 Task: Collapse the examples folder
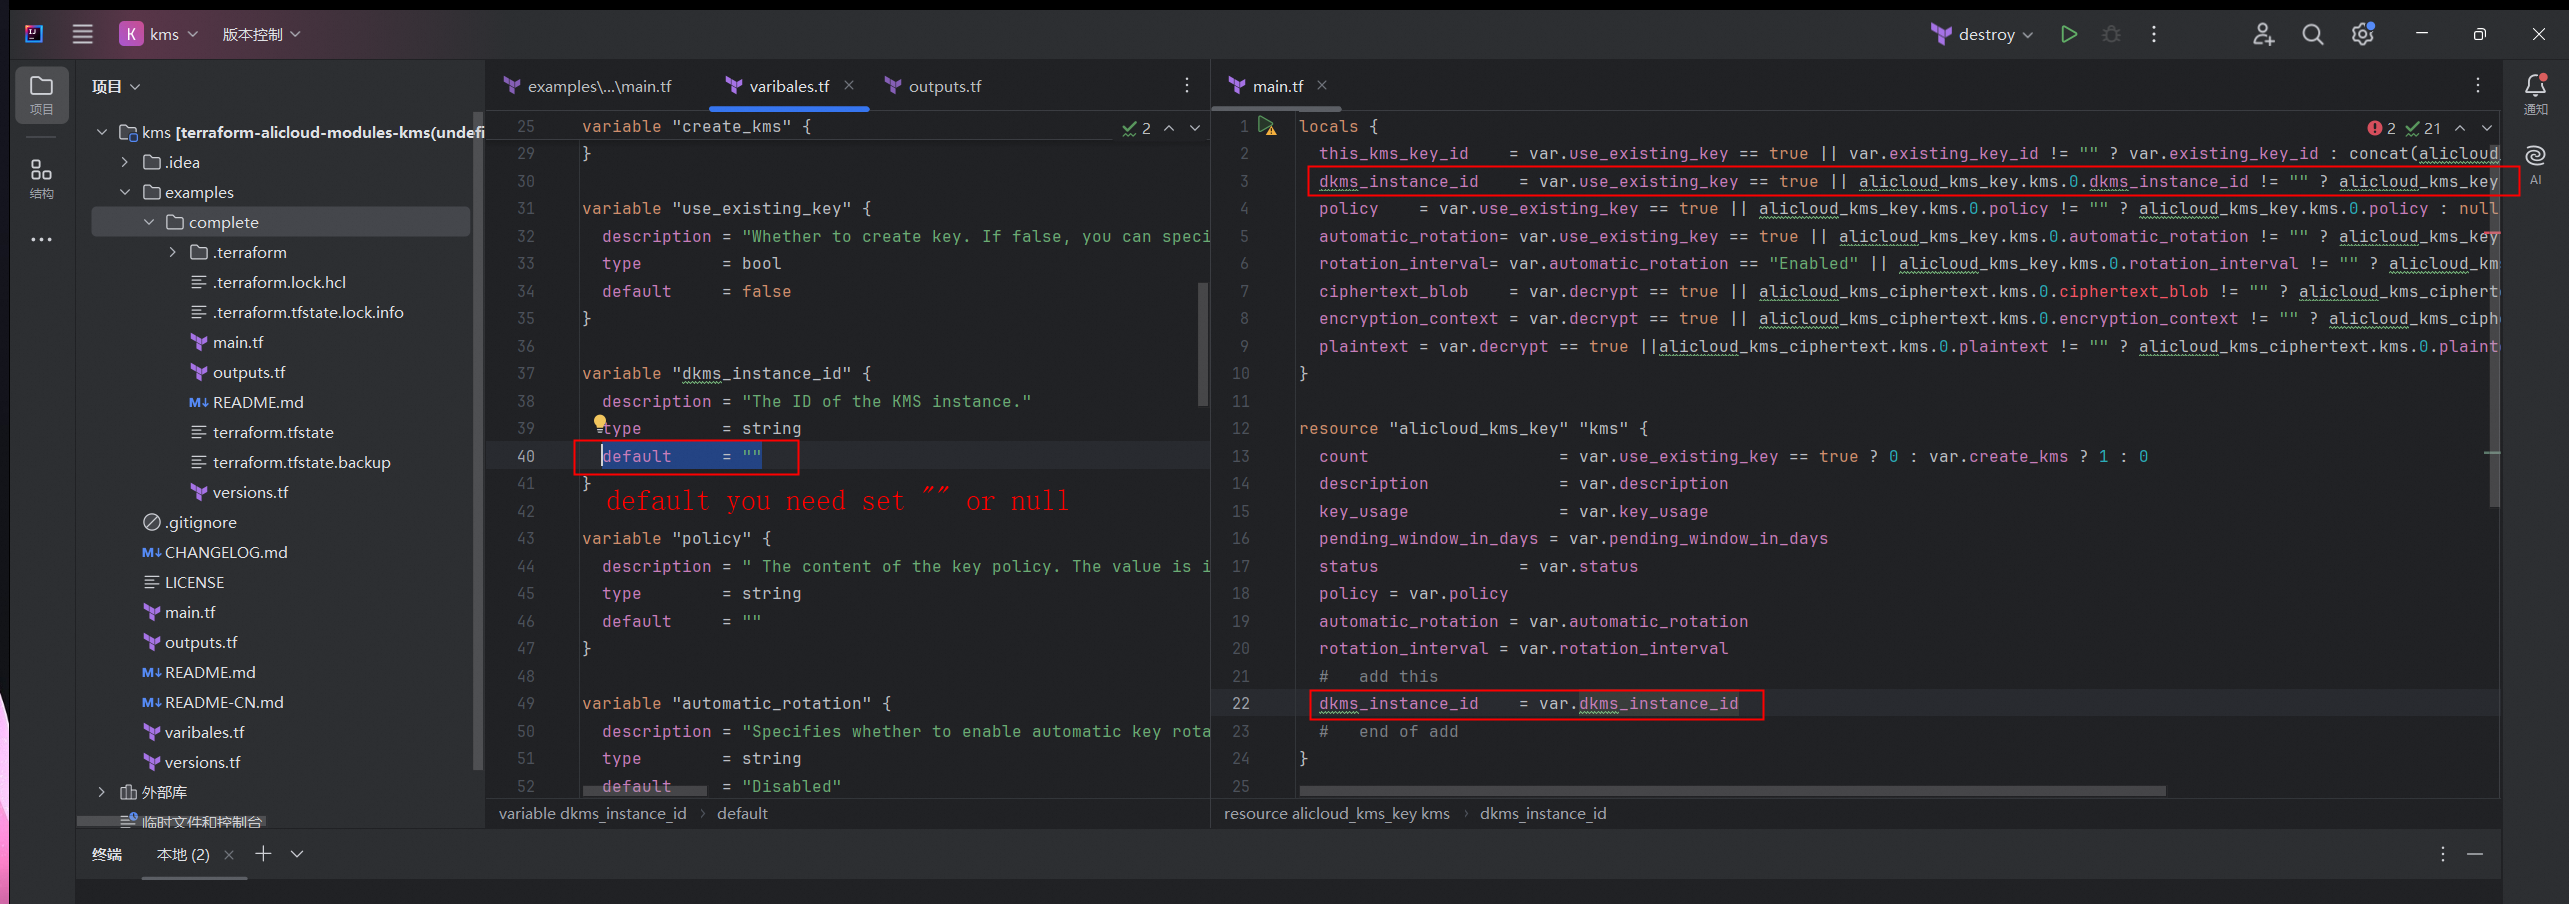(125, 192)
